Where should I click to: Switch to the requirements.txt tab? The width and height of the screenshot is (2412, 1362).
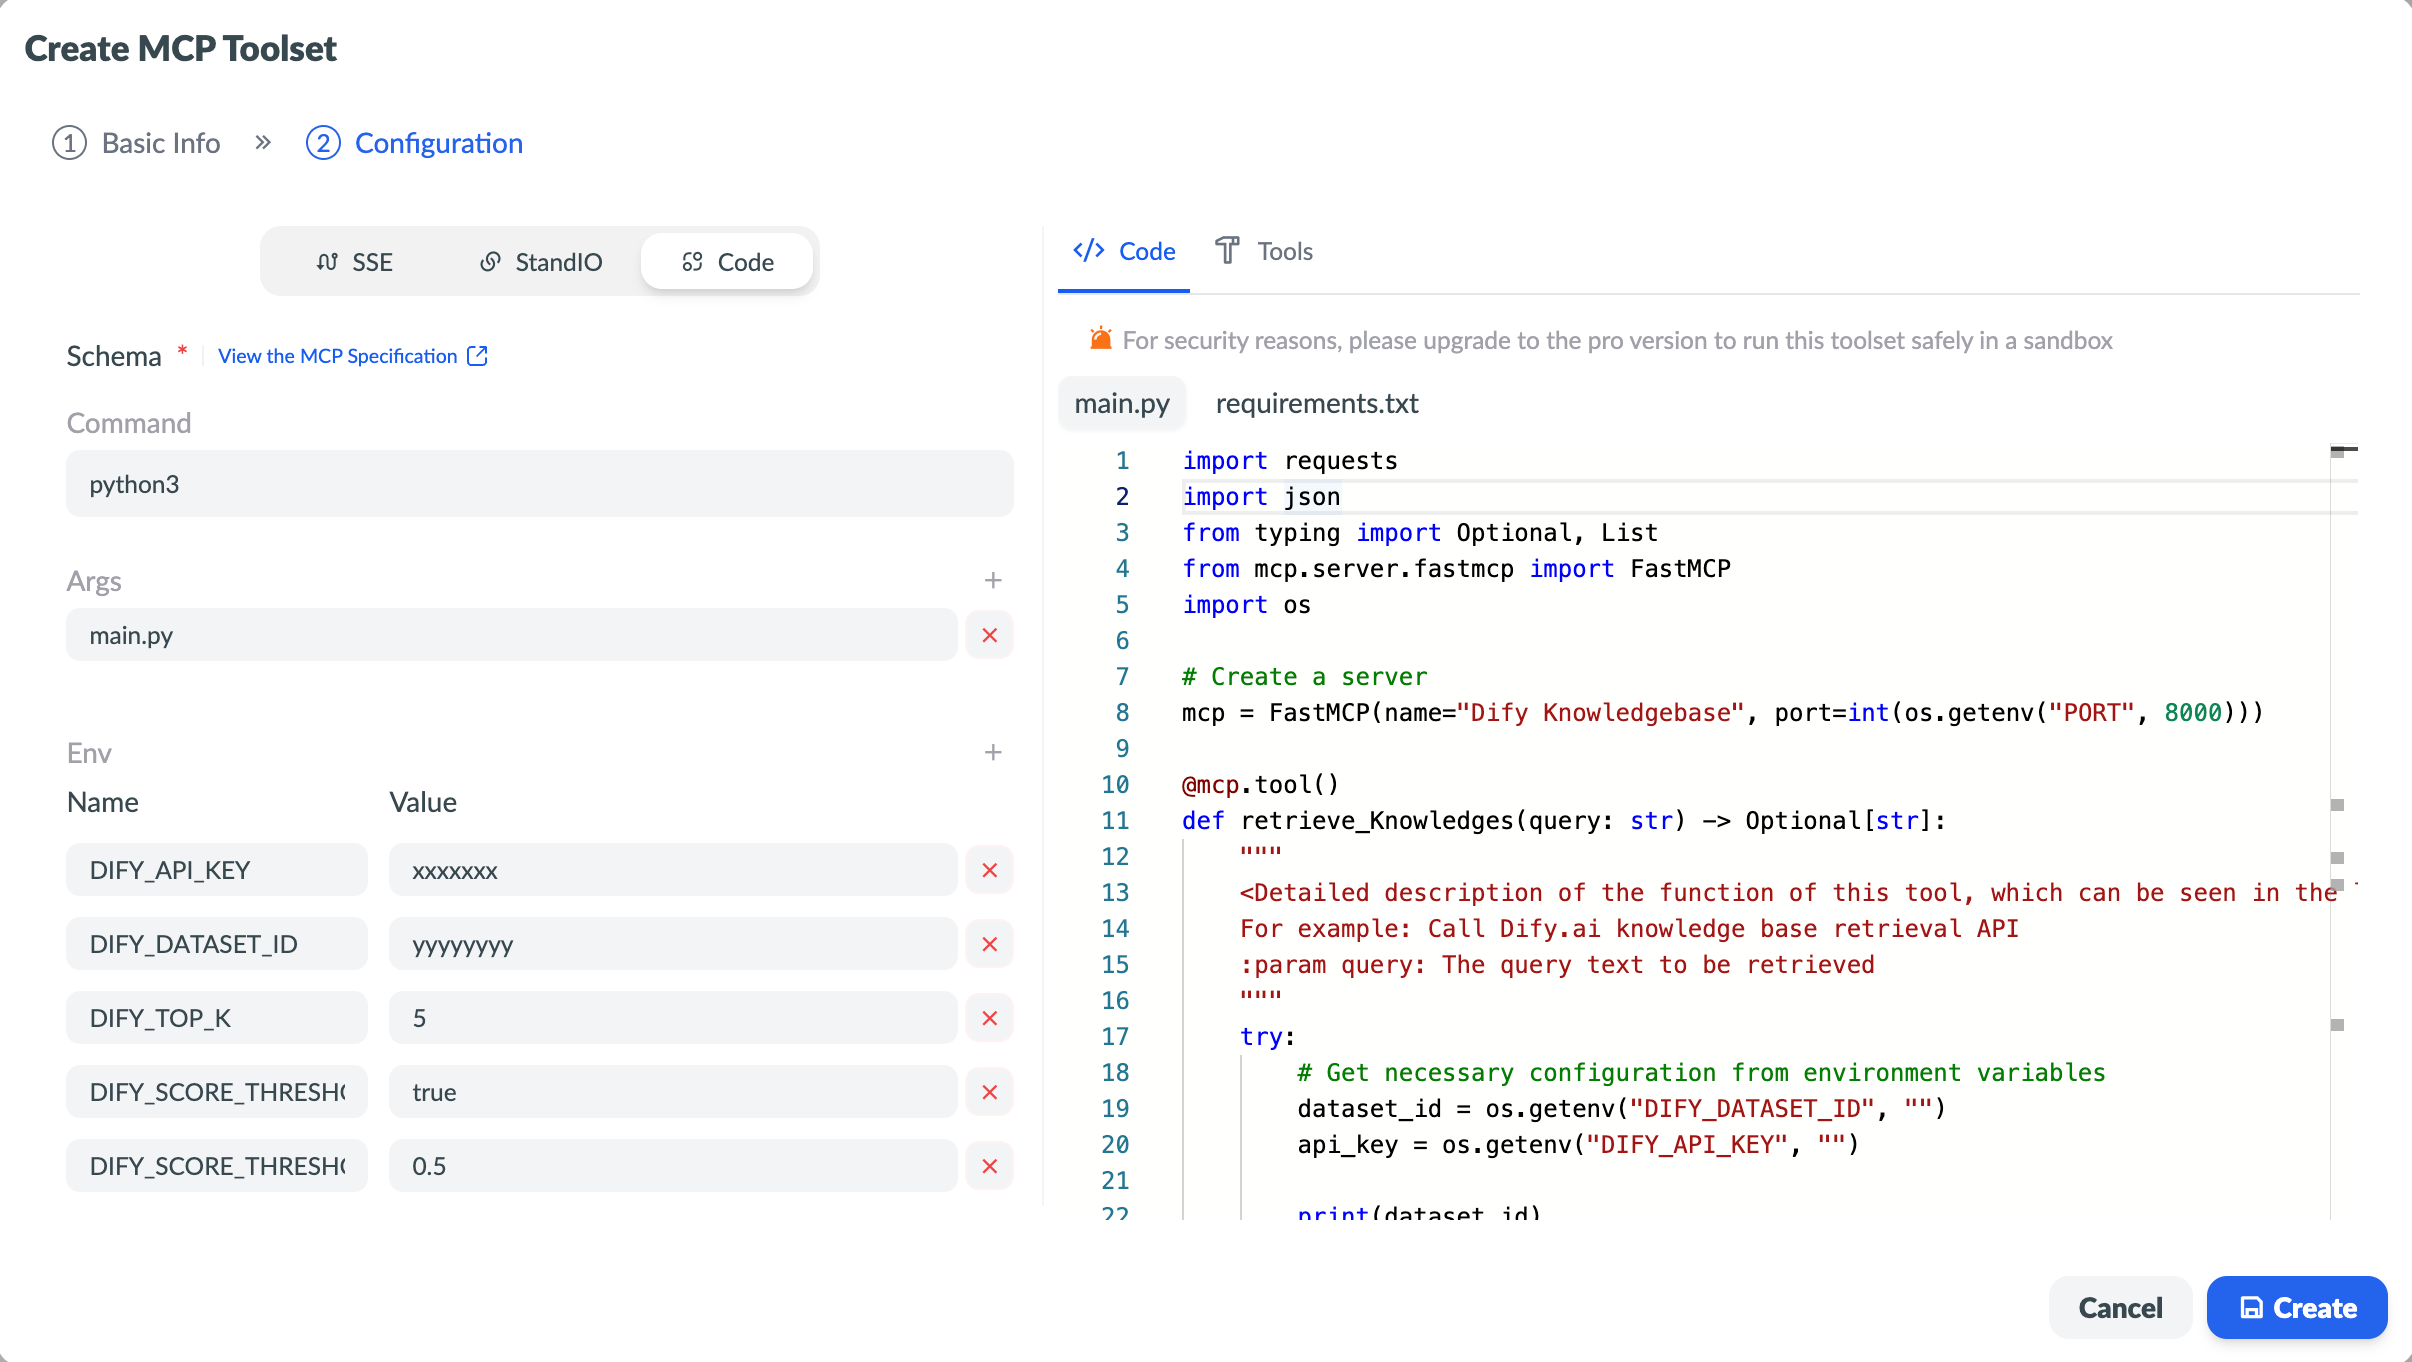click(x=1316, y=403)
